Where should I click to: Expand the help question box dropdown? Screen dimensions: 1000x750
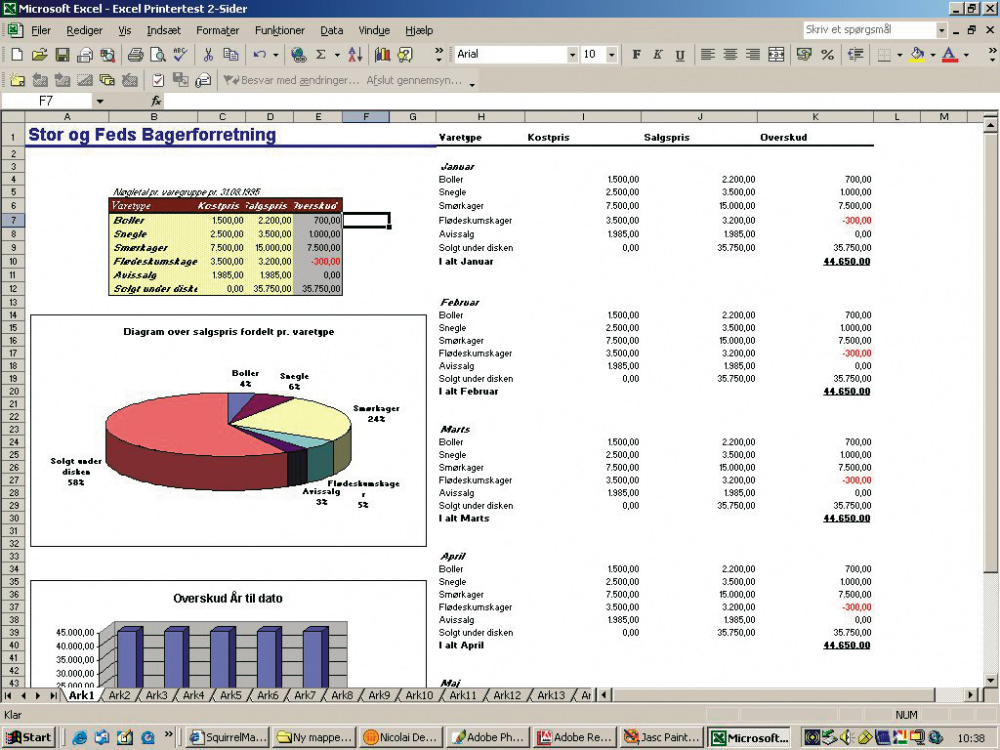tap(941, 30)
